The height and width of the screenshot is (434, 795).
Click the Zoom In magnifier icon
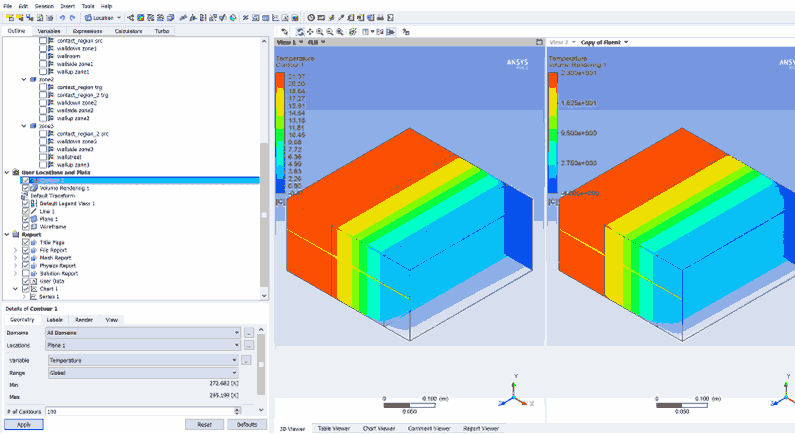tap(321, 32)
